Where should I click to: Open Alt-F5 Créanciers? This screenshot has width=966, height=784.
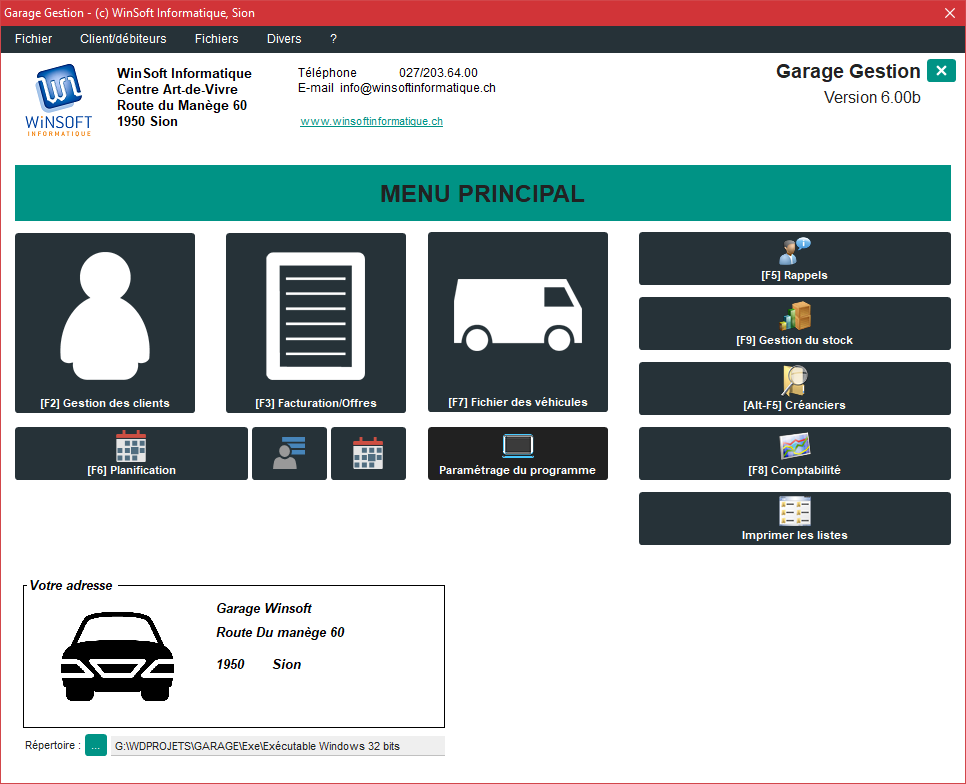[x=795, y=389]
